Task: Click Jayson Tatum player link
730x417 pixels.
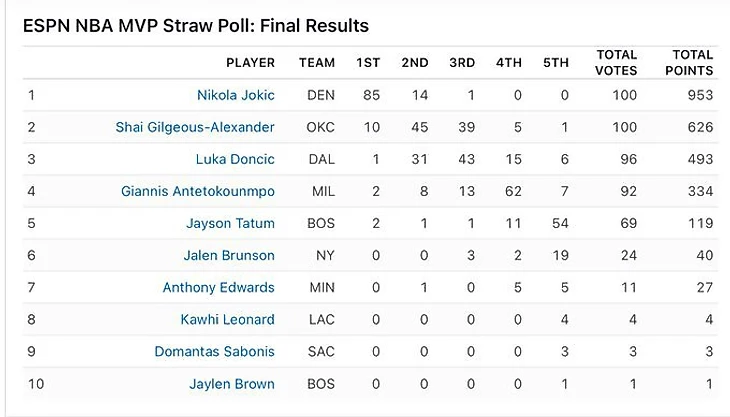Action: 230,223
